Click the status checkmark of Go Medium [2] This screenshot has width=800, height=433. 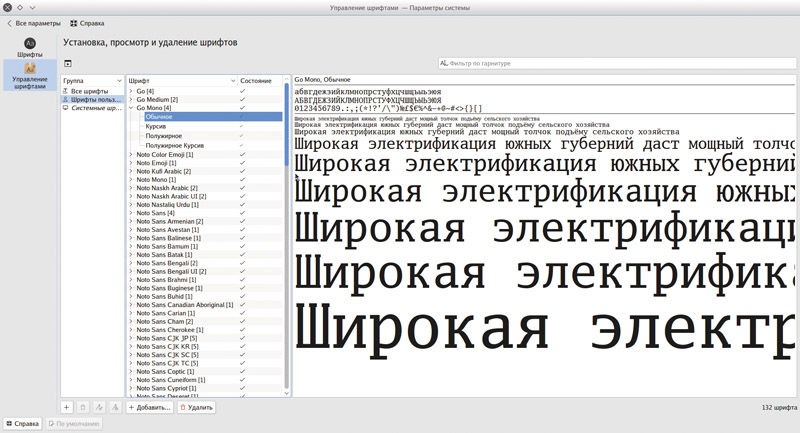(242, 99)
